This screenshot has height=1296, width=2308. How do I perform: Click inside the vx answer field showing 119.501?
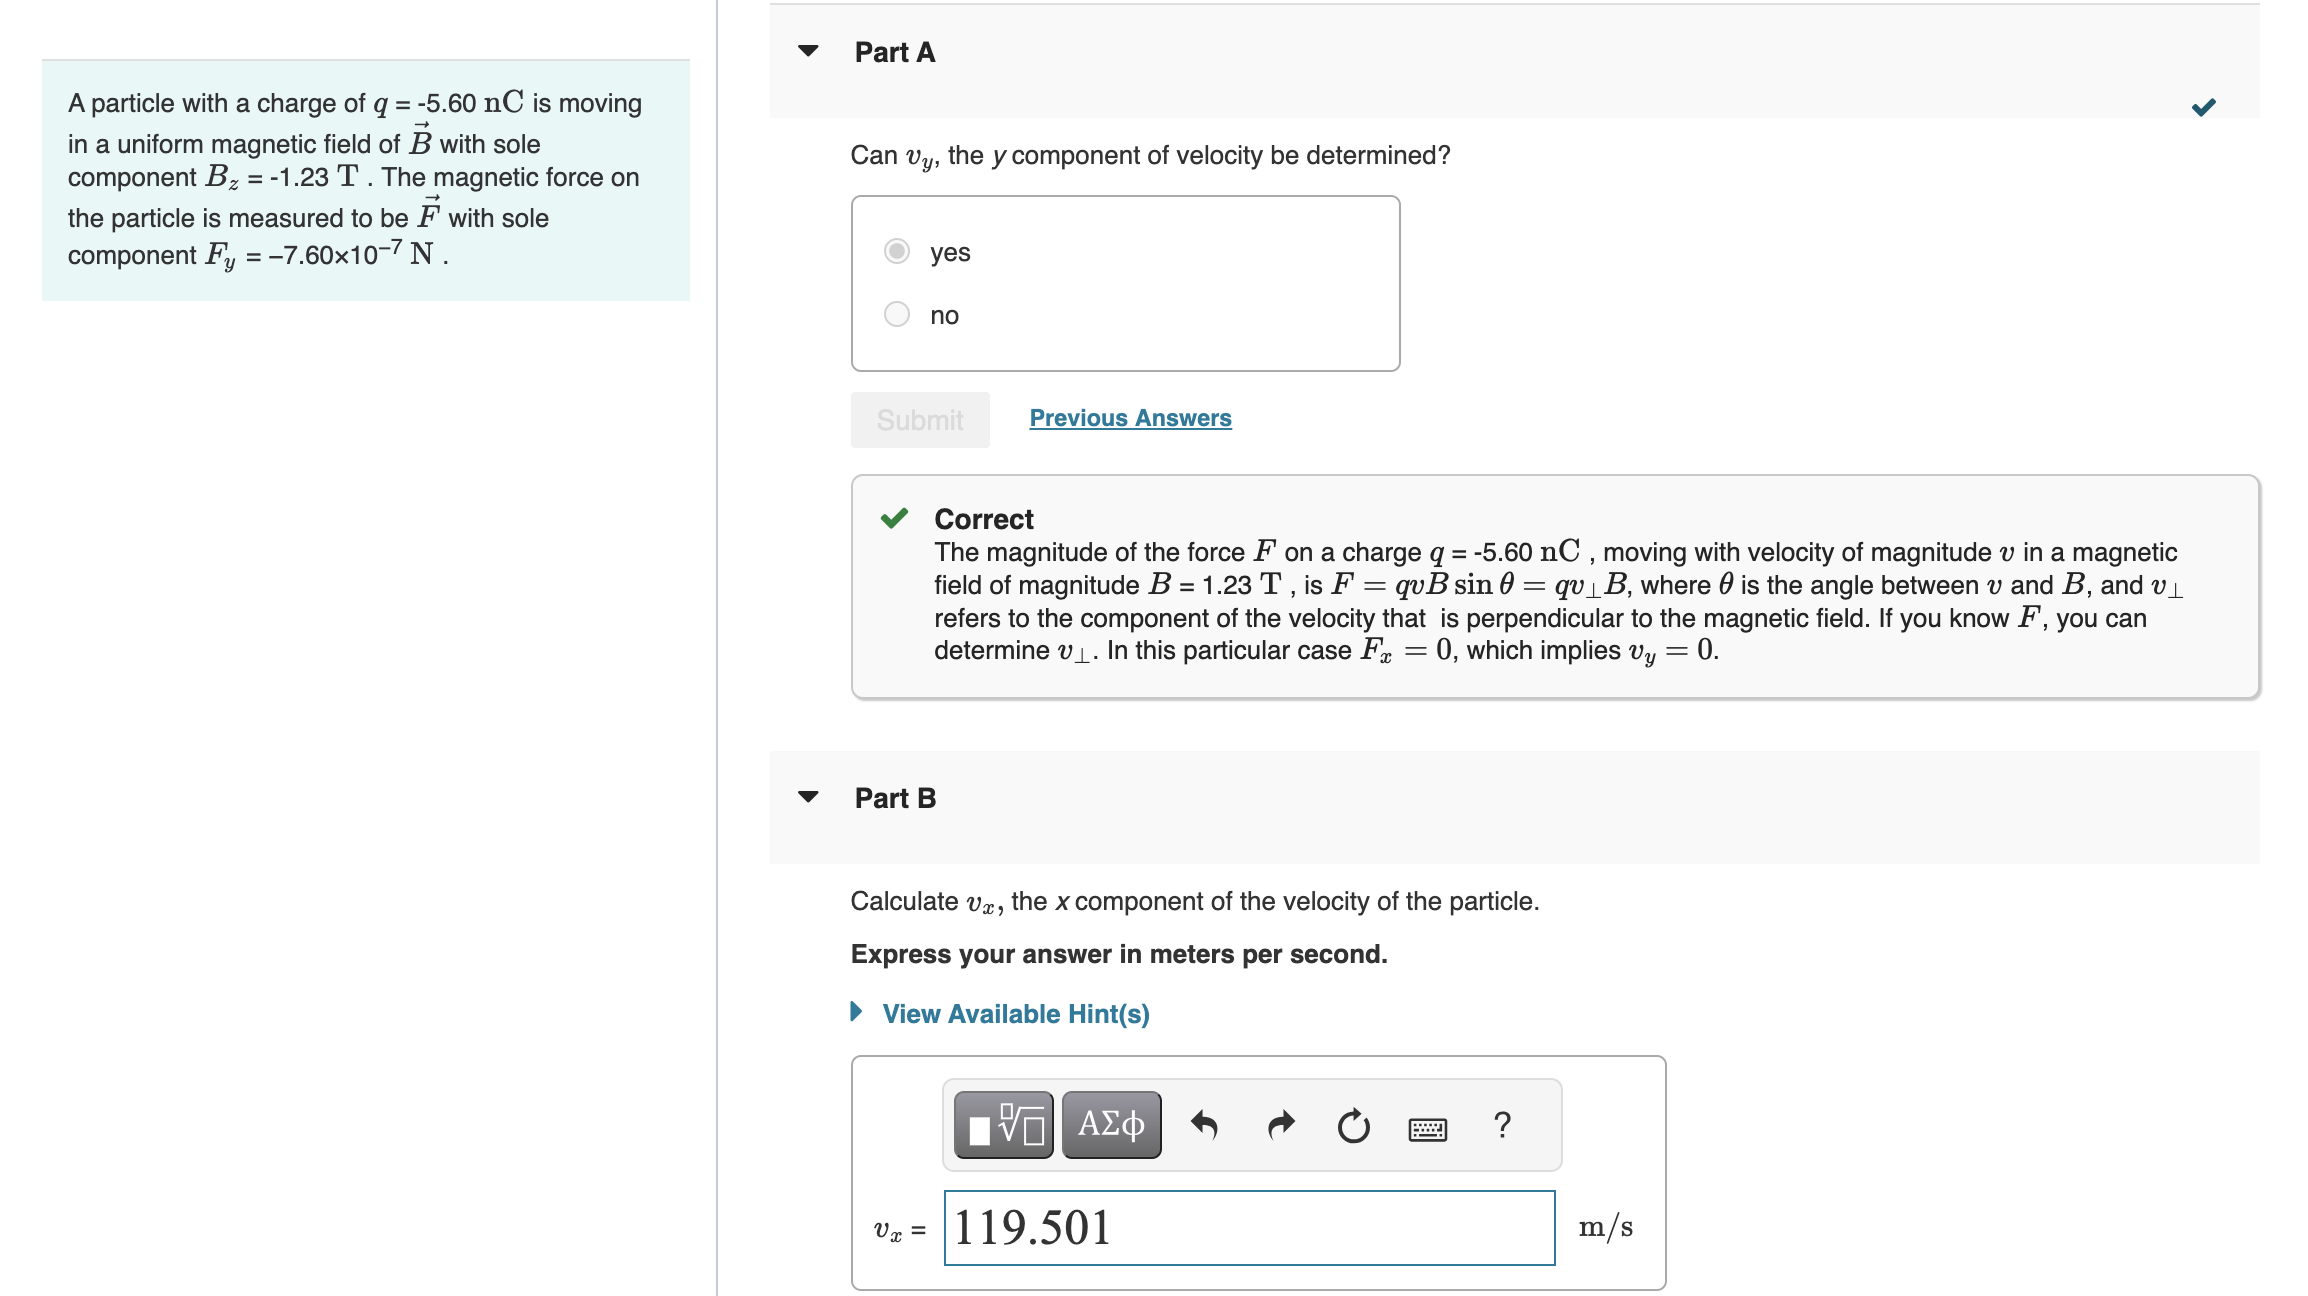click(1248, 1227)
